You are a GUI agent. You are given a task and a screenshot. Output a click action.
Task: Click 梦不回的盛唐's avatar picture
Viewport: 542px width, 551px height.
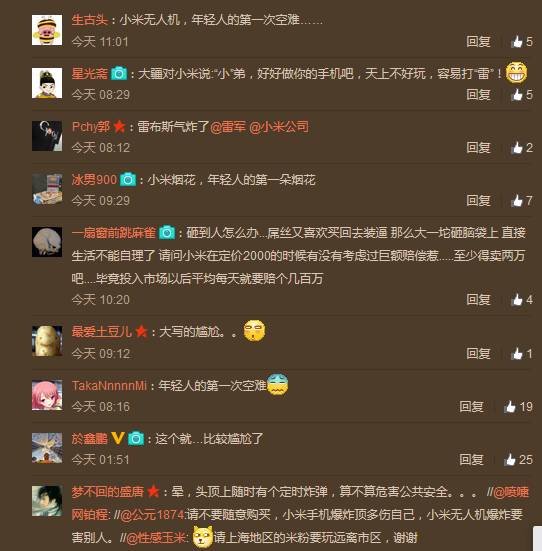coord(47,501)
